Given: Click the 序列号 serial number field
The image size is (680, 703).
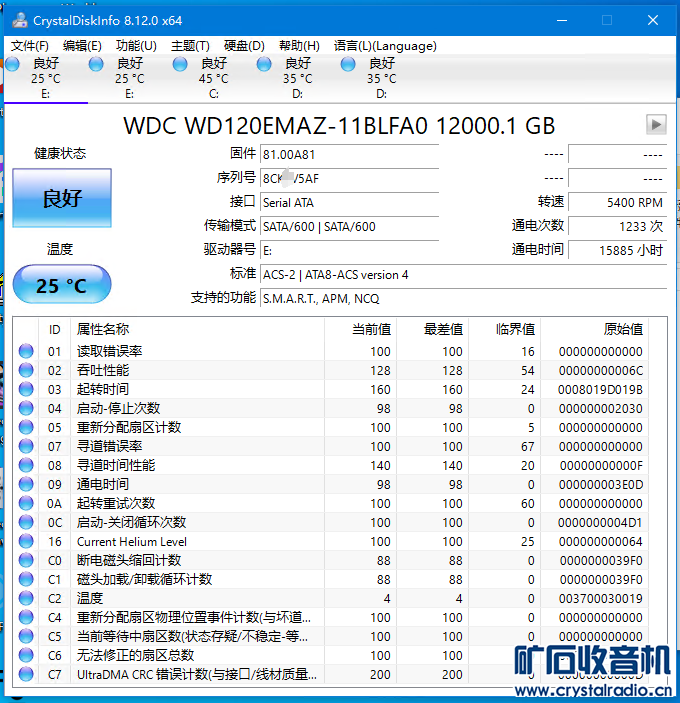Looking at the screenshot, I should 349,178.
